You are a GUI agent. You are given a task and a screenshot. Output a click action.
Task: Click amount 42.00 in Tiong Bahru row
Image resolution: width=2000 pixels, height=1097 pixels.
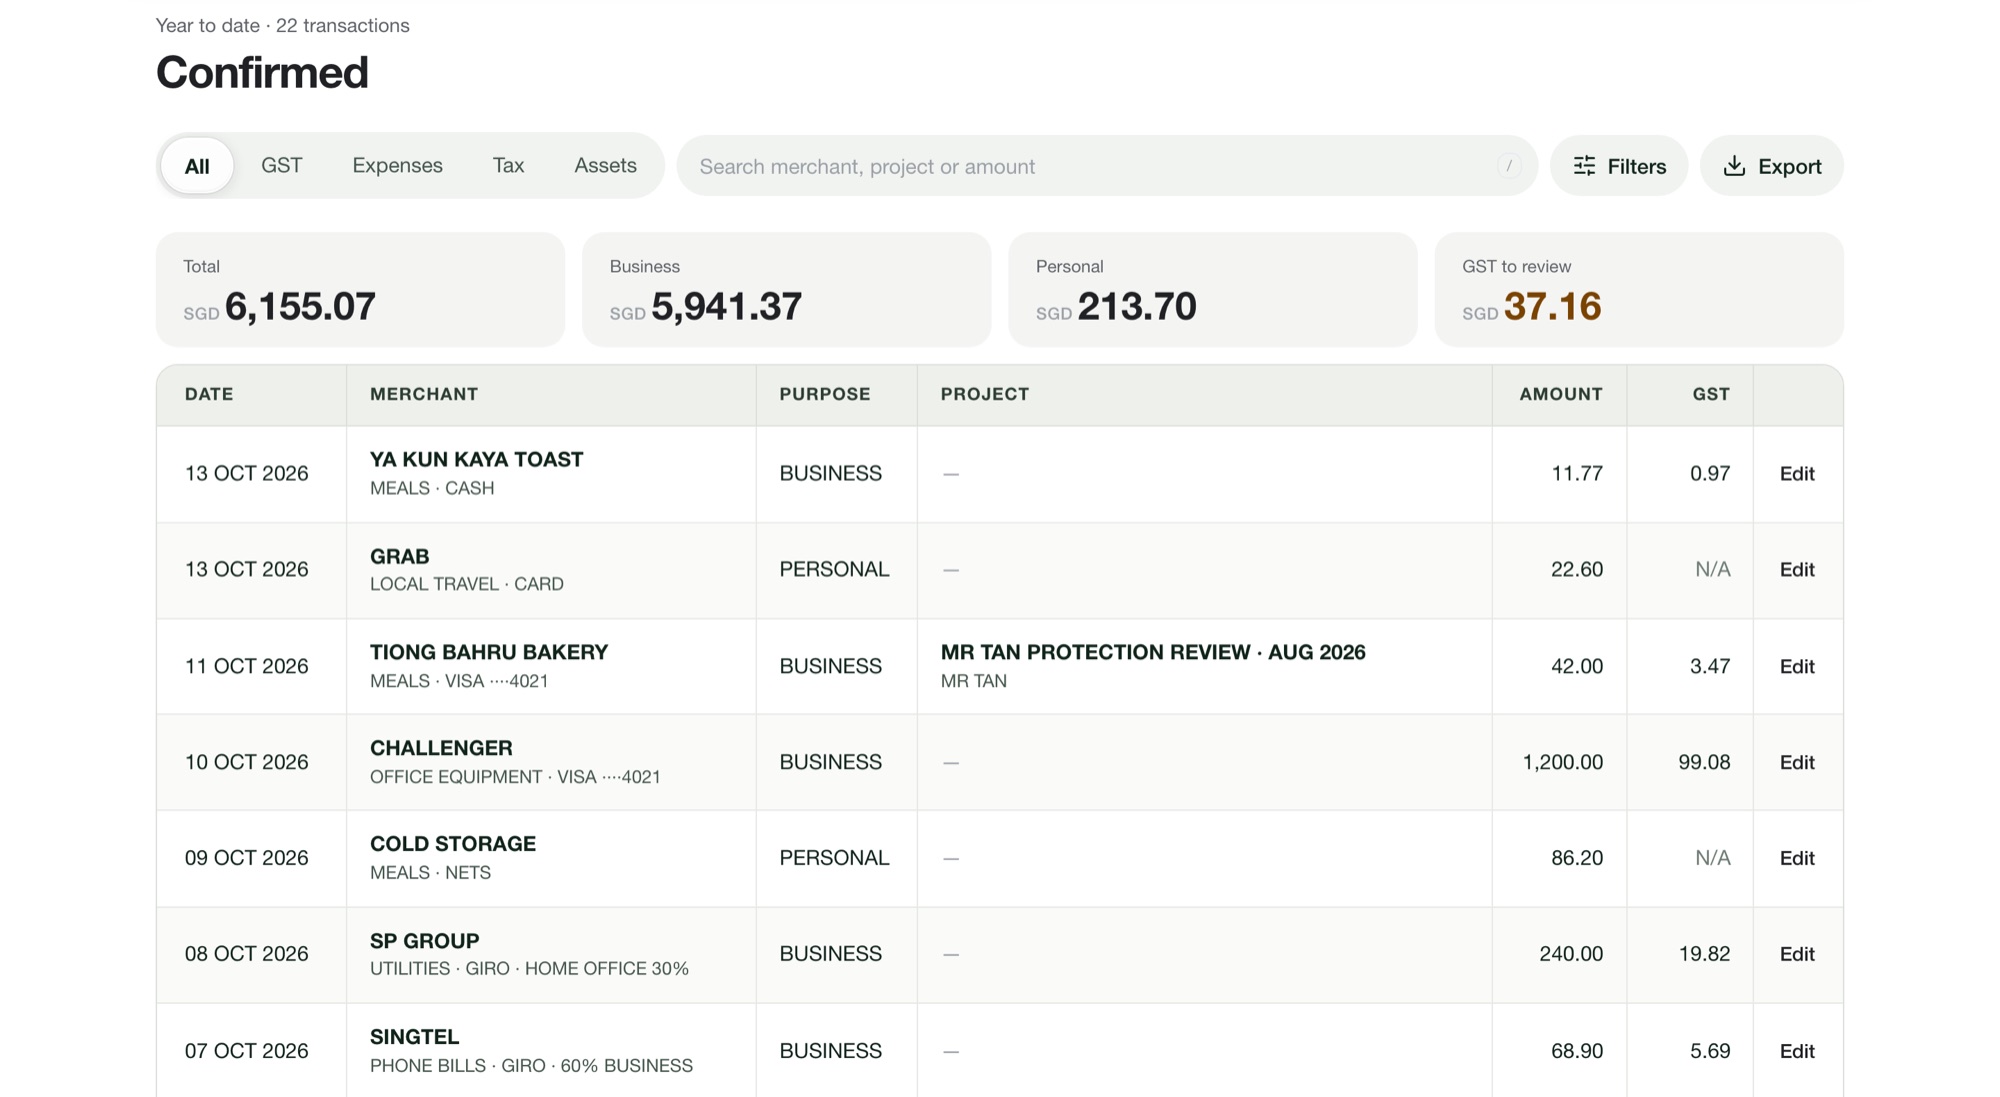[1577, 667]
